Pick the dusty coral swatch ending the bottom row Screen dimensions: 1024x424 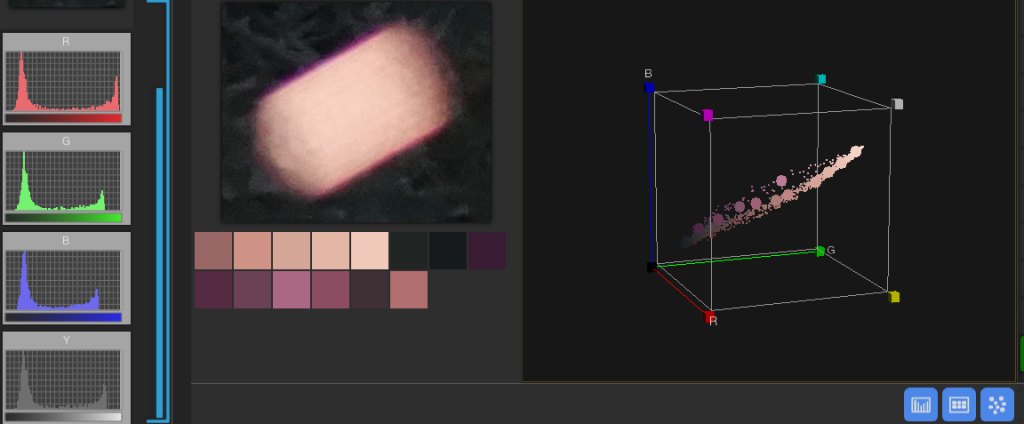pyautogui.click(x=409, y=289)
